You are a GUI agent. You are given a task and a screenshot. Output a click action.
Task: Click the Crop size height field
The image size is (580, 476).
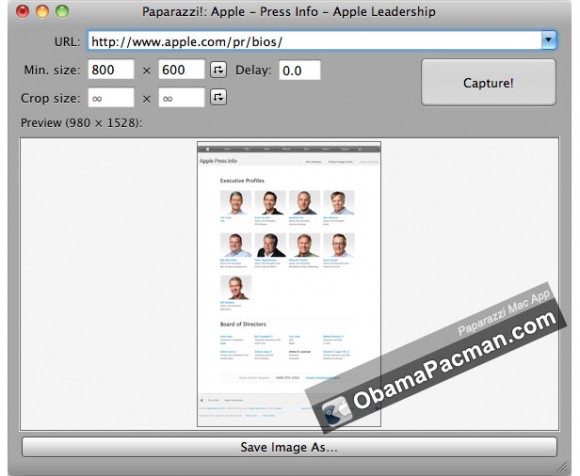point(181,98)
